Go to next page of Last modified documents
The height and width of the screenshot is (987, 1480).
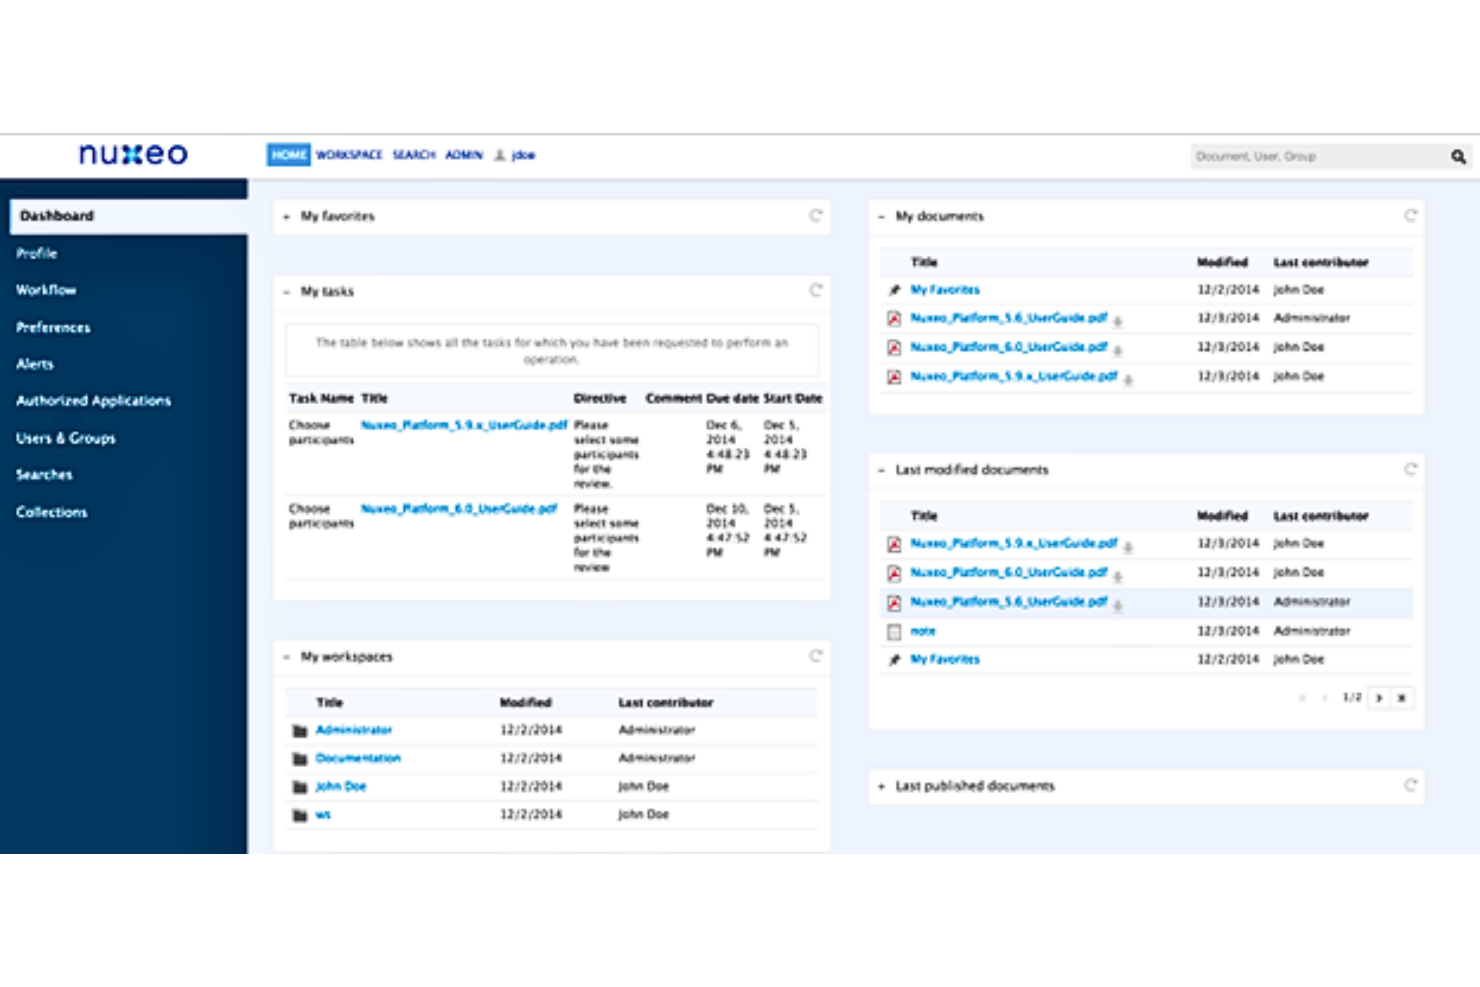(x=1379, y=698)
